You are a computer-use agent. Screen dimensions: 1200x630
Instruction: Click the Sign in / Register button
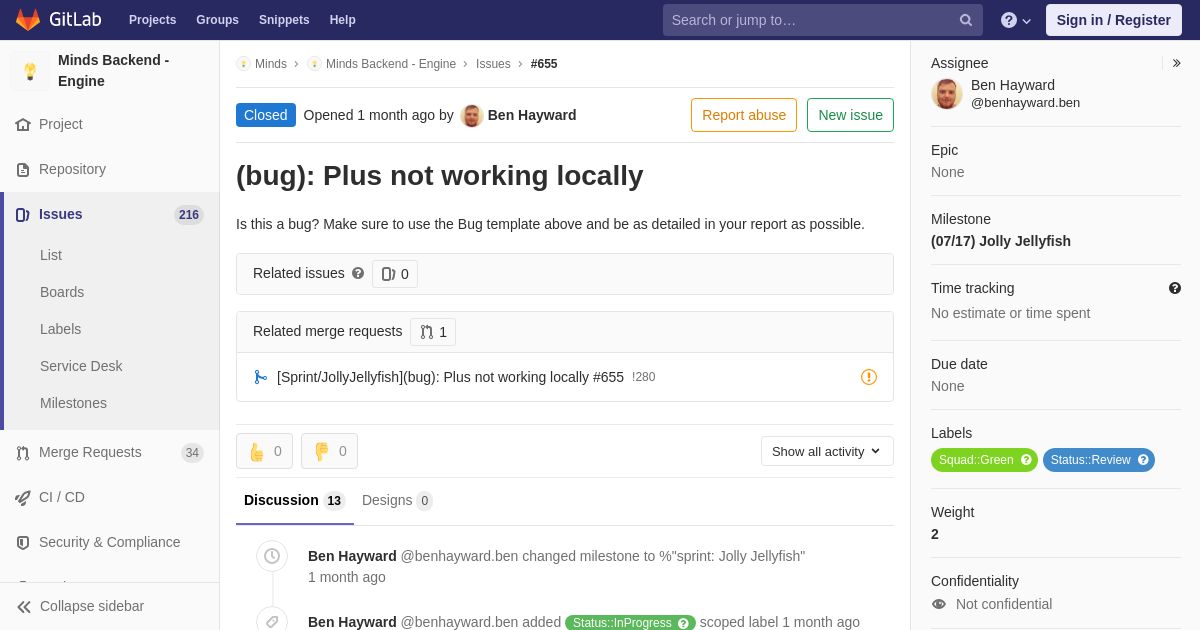pyautogui.click(x=1113, y=20)
